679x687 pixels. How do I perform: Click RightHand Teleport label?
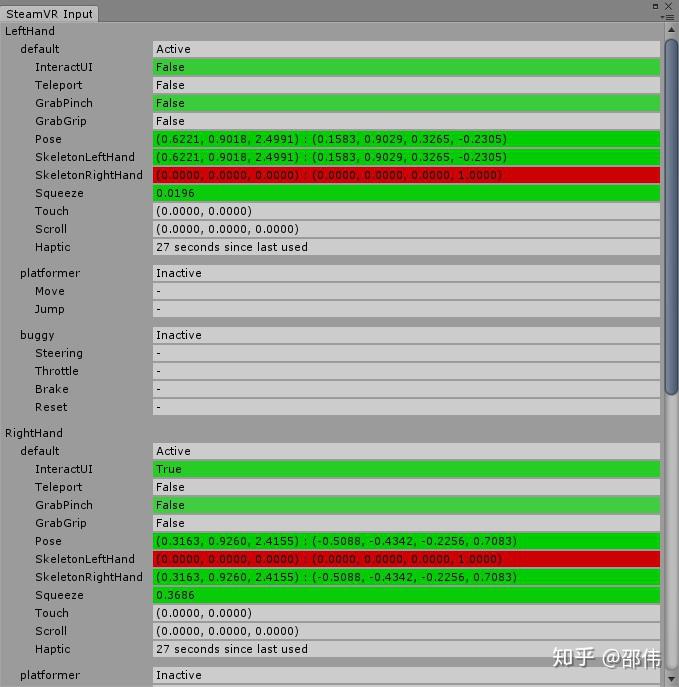point(59,487)
